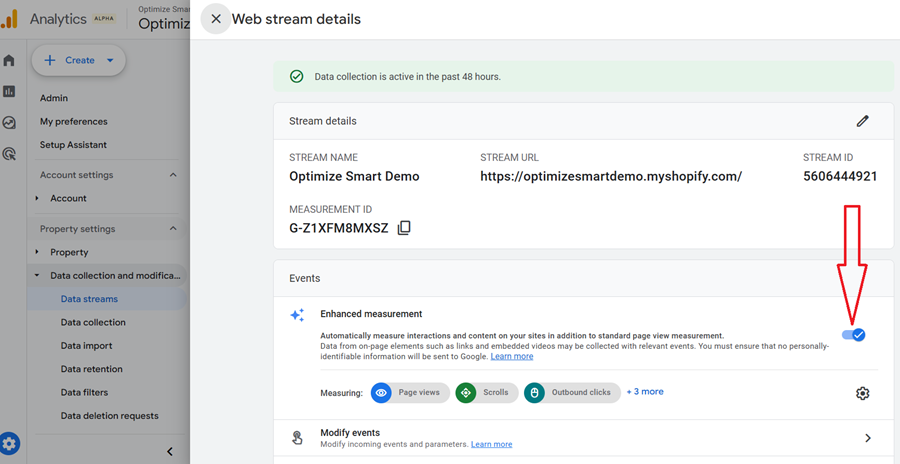900x464 pixels.
Task: Click Learn more under Enhanced measurement
Action: [512, 357]
